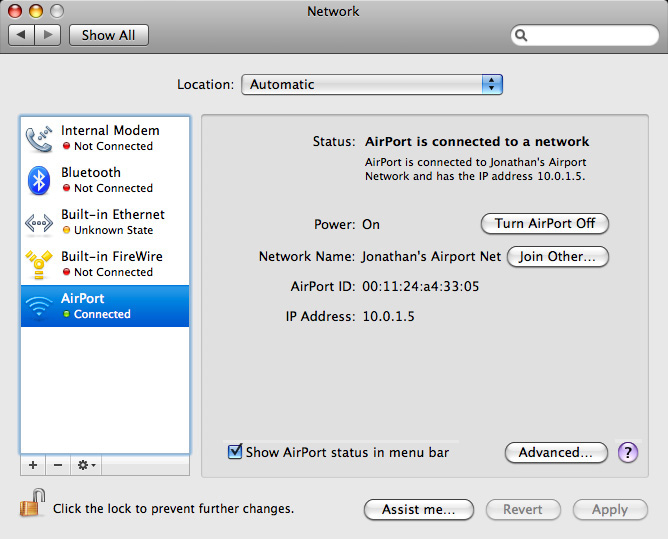Viewport: 668px width, 539px height.
Task: Focus the search input field
Action: click(x=584, y=35)
